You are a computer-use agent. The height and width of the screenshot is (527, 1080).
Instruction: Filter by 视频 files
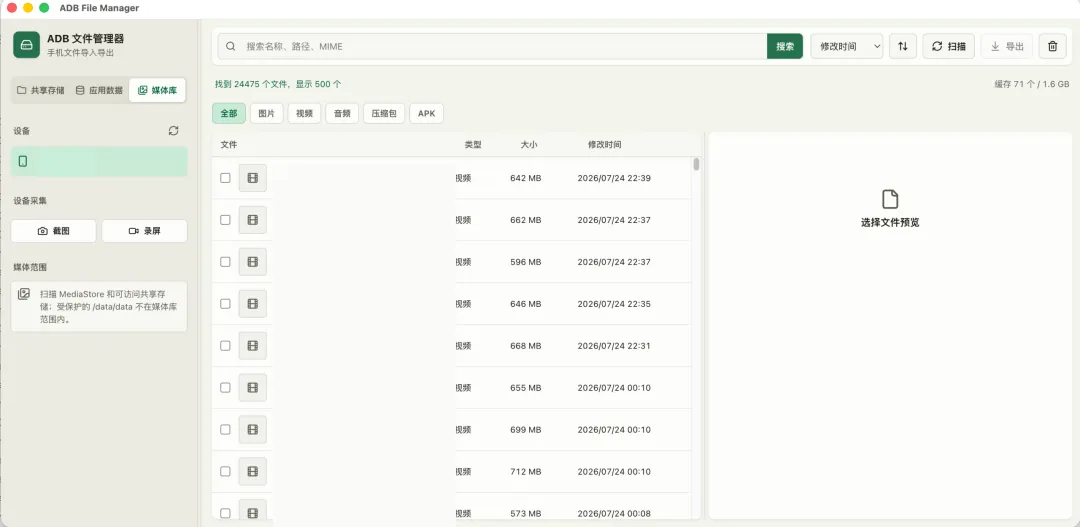click(x=304, y=114)
